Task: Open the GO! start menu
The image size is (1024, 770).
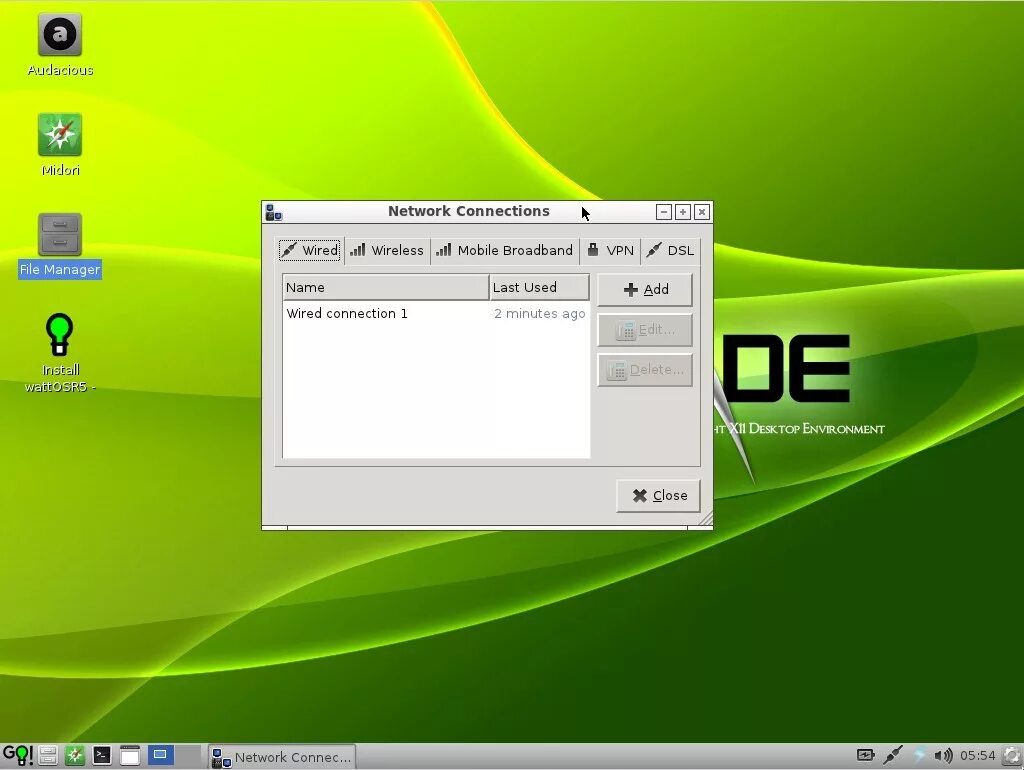Action: [18, 756]
